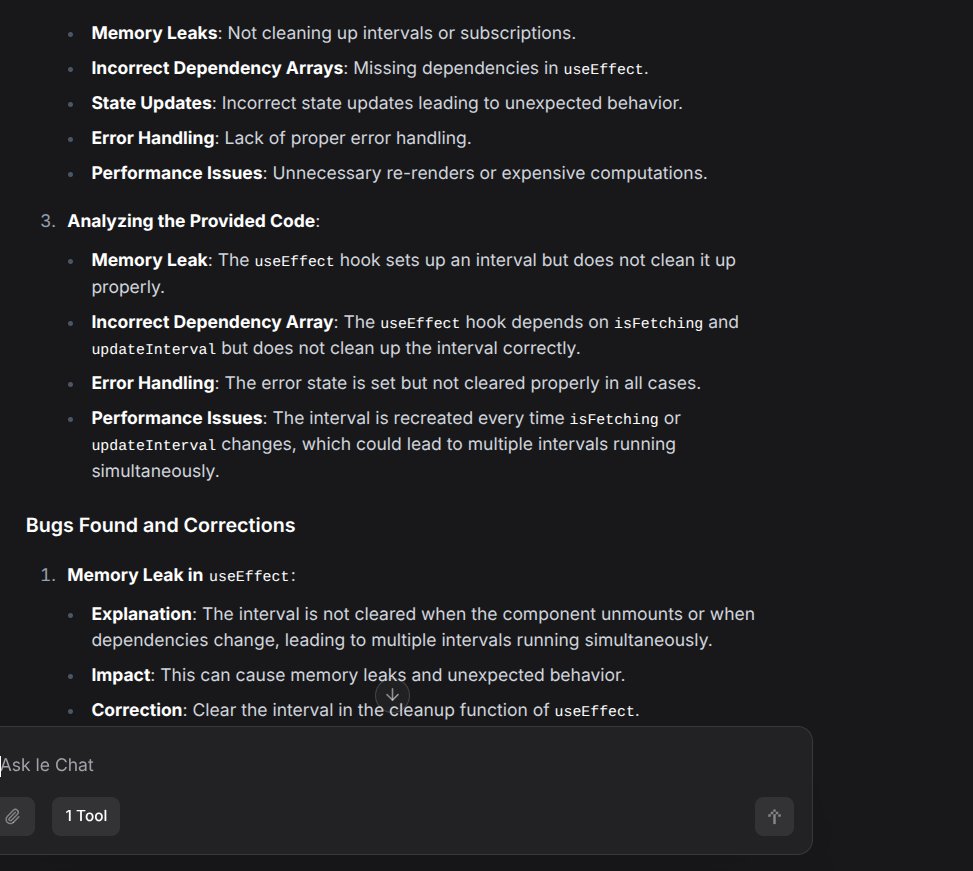Focus the Ask le Chat input field
Screen dimensions: 973x871
[397, 765]
